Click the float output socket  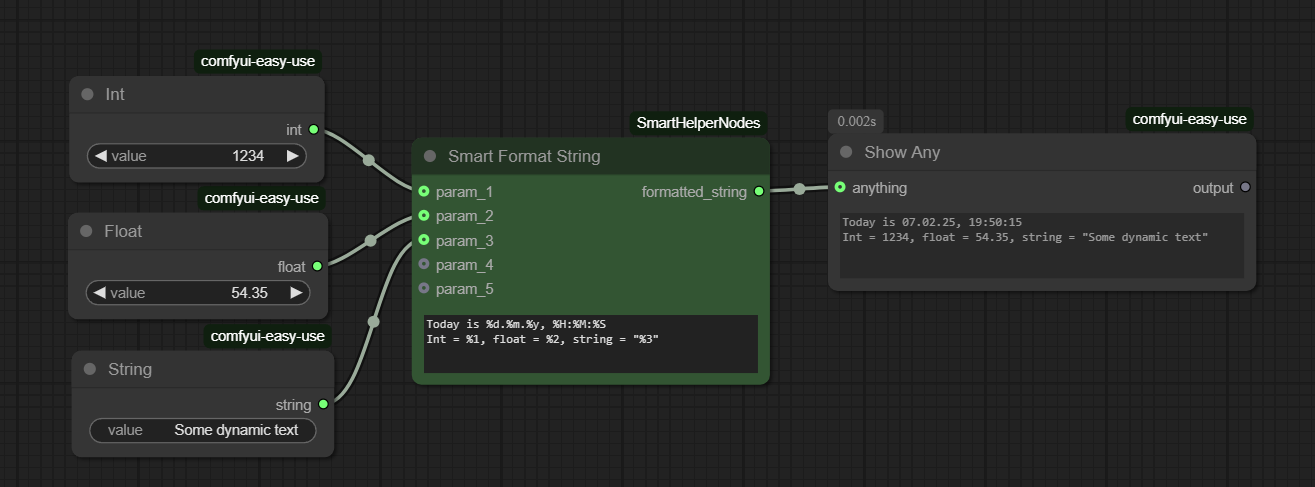(317, 266)
